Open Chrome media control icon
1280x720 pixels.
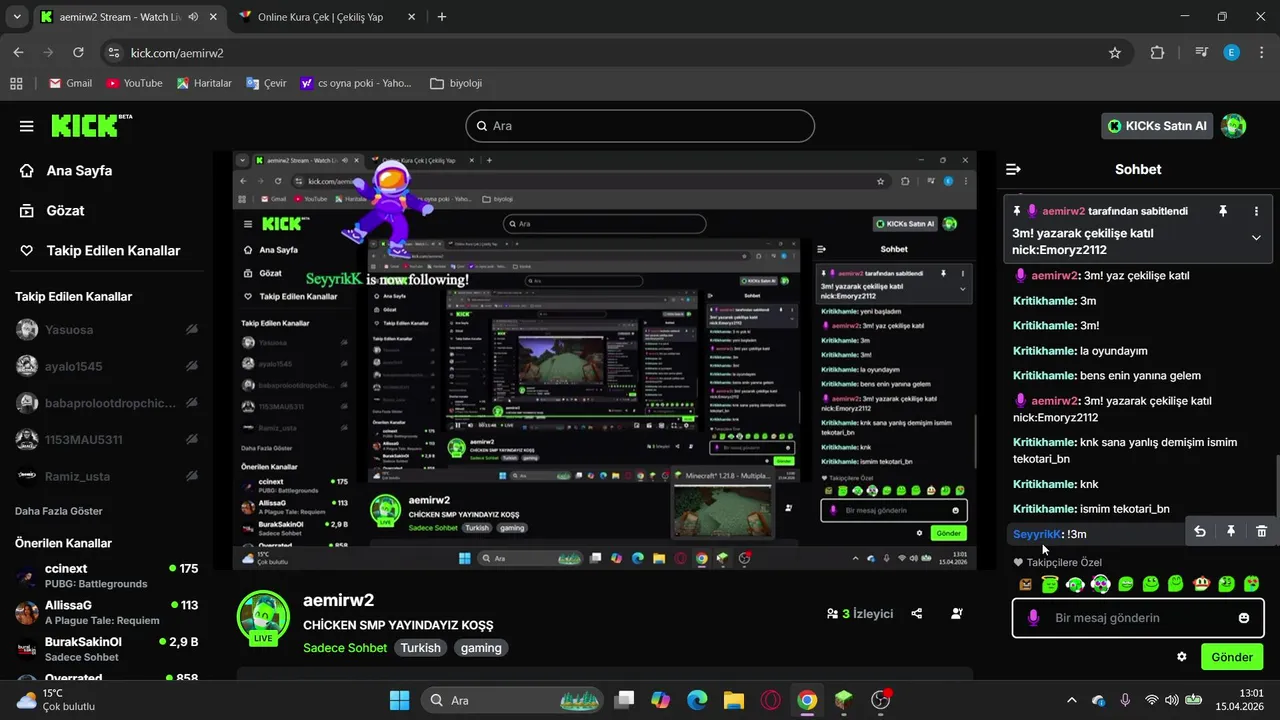coord(1202,53)
